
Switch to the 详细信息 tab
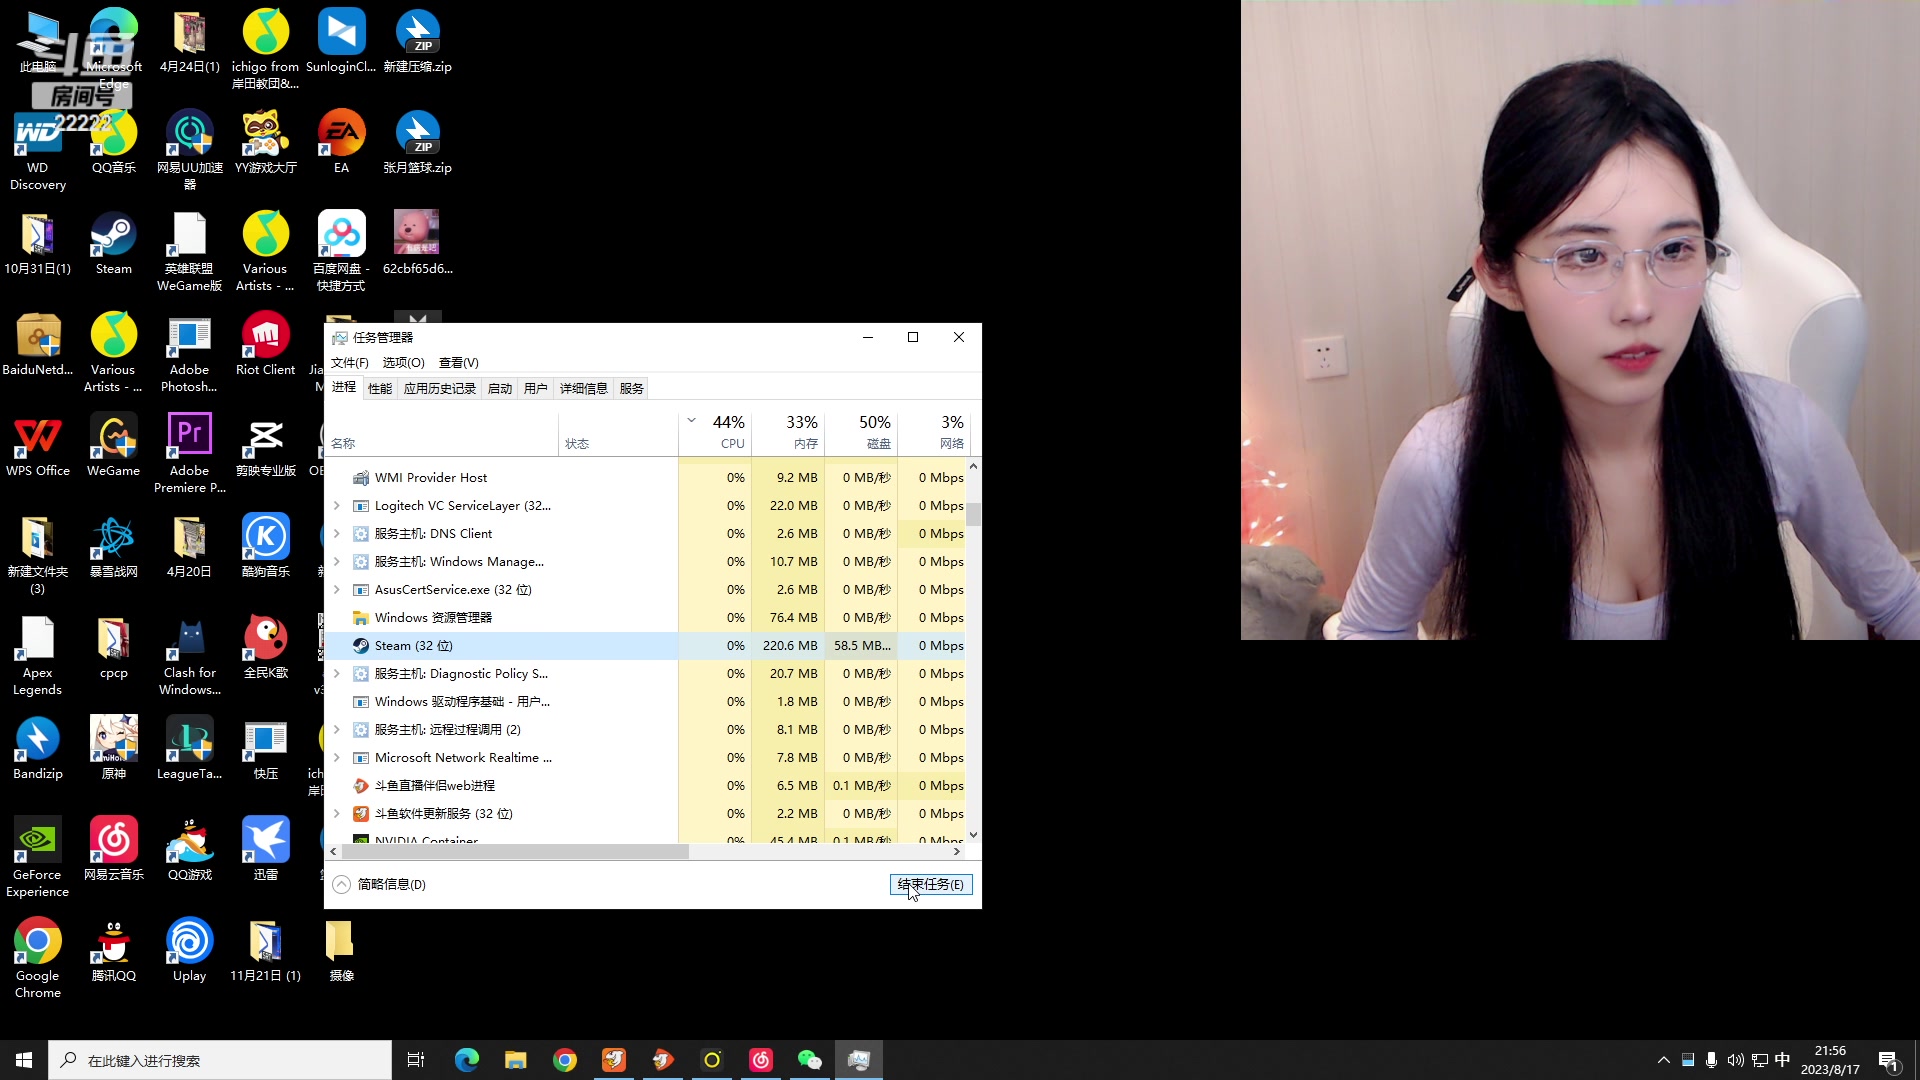click(x=583, y=388)
